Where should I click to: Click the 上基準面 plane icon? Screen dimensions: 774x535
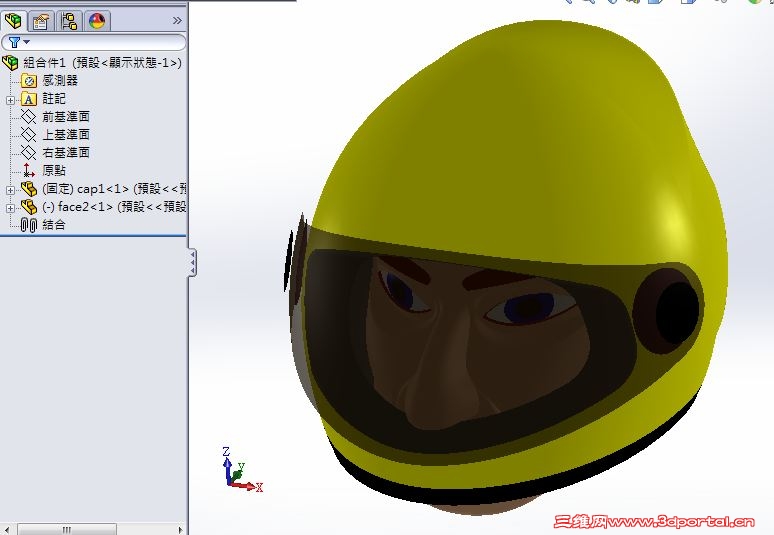pyautogui.click(x=29, y=135)
